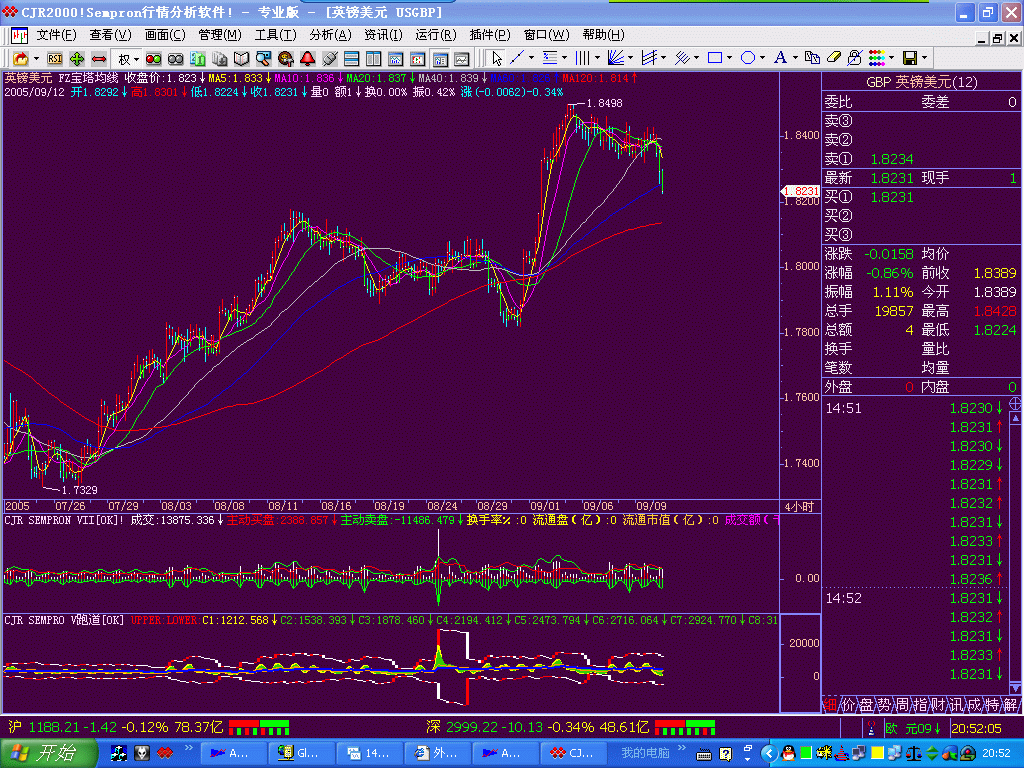The width and height of the screenshot is (1024, 768).
Task: Select the trend line drawing tool
Action: (517, 58)
